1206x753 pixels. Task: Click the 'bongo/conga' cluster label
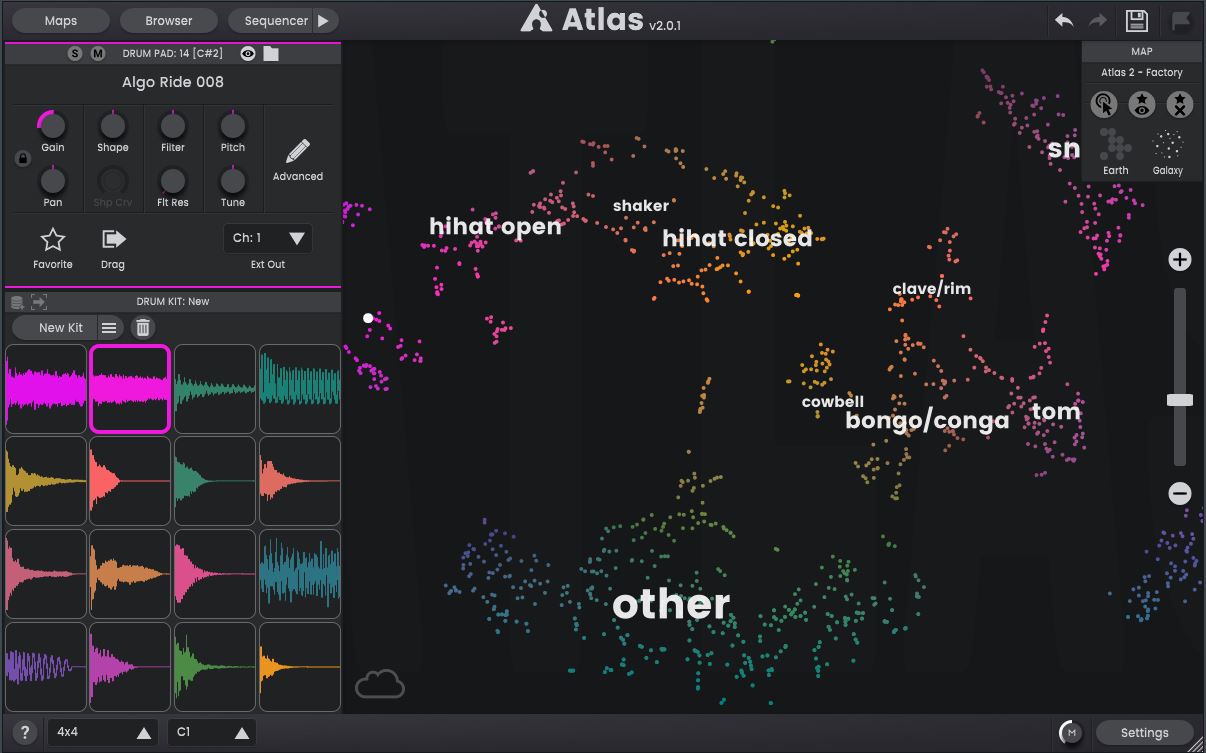(x=927, y=421)
